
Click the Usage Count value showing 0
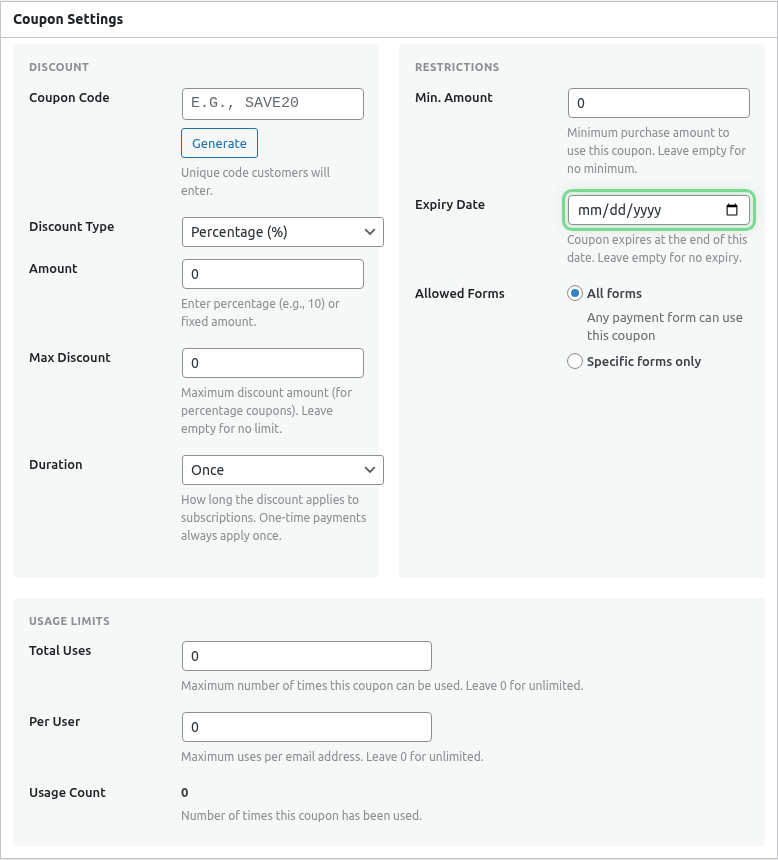pos(184,792)
